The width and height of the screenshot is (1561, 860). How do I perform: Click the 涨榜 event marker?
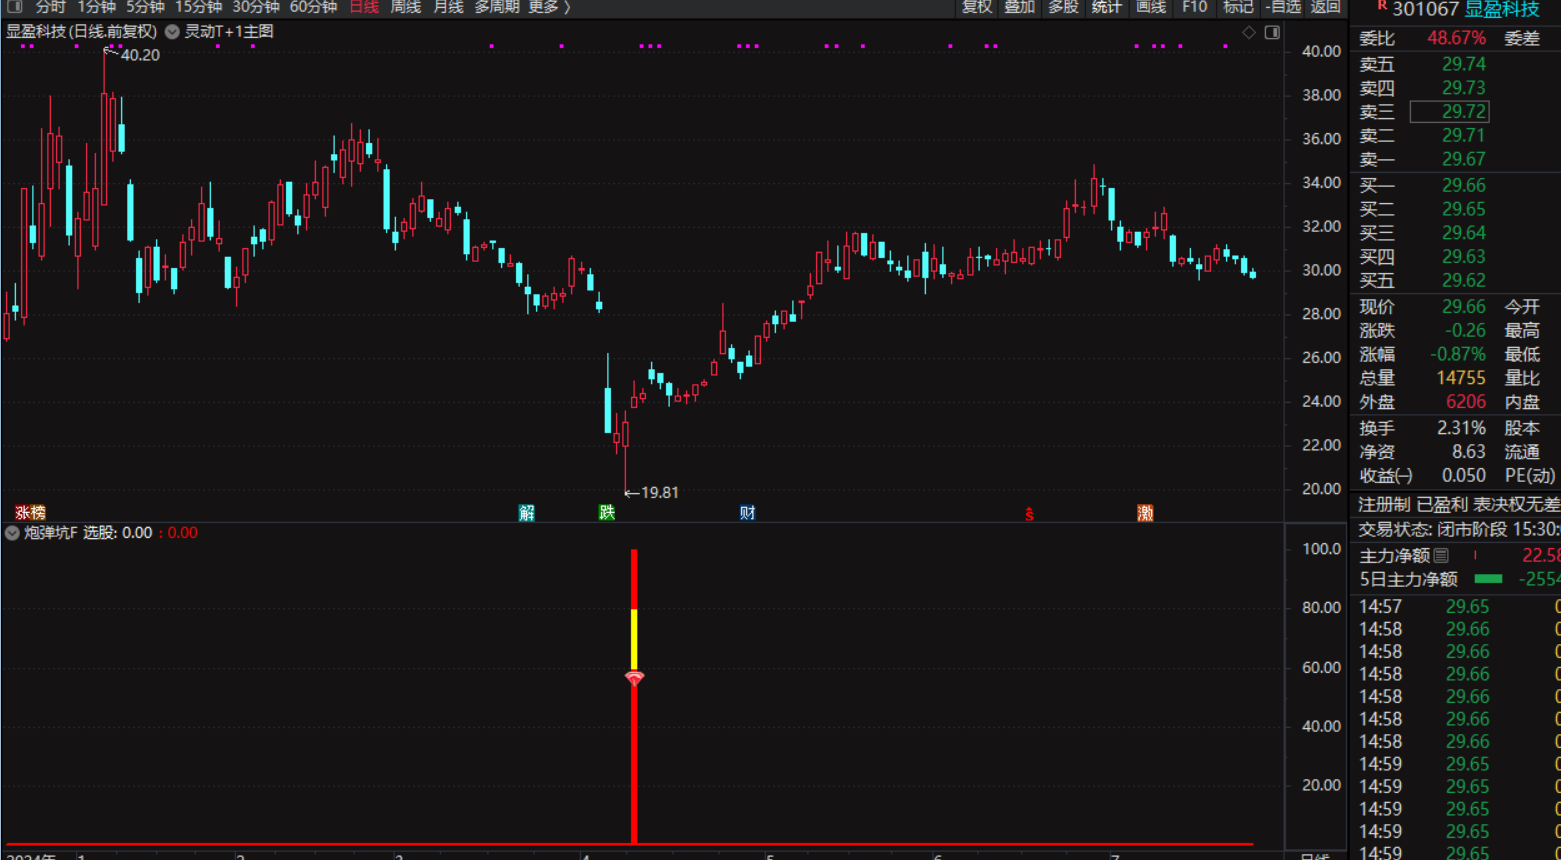tap(30, 513)
